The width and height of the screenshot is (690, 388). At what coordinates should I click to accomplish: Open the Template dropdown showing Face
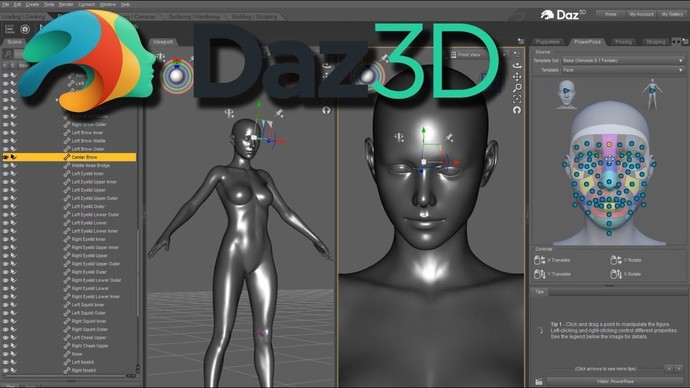tap(623, 70)
